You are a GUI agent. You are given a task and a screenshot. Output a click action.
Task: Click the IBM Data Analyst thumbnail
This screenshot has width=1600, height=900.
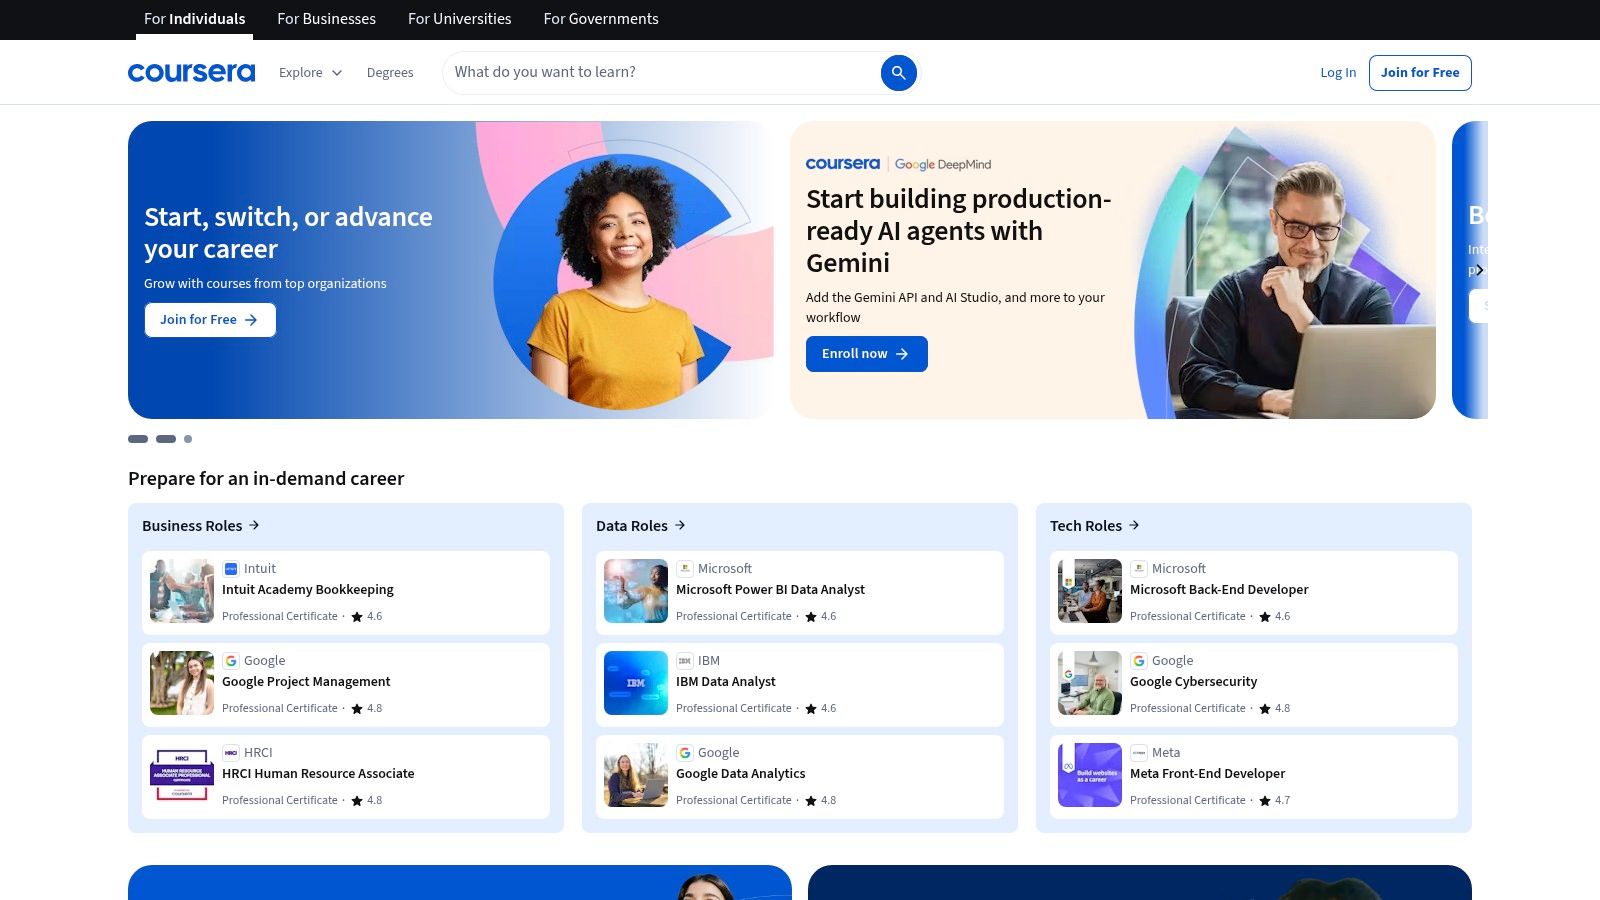pyautogui.click(x=636, y=683)
